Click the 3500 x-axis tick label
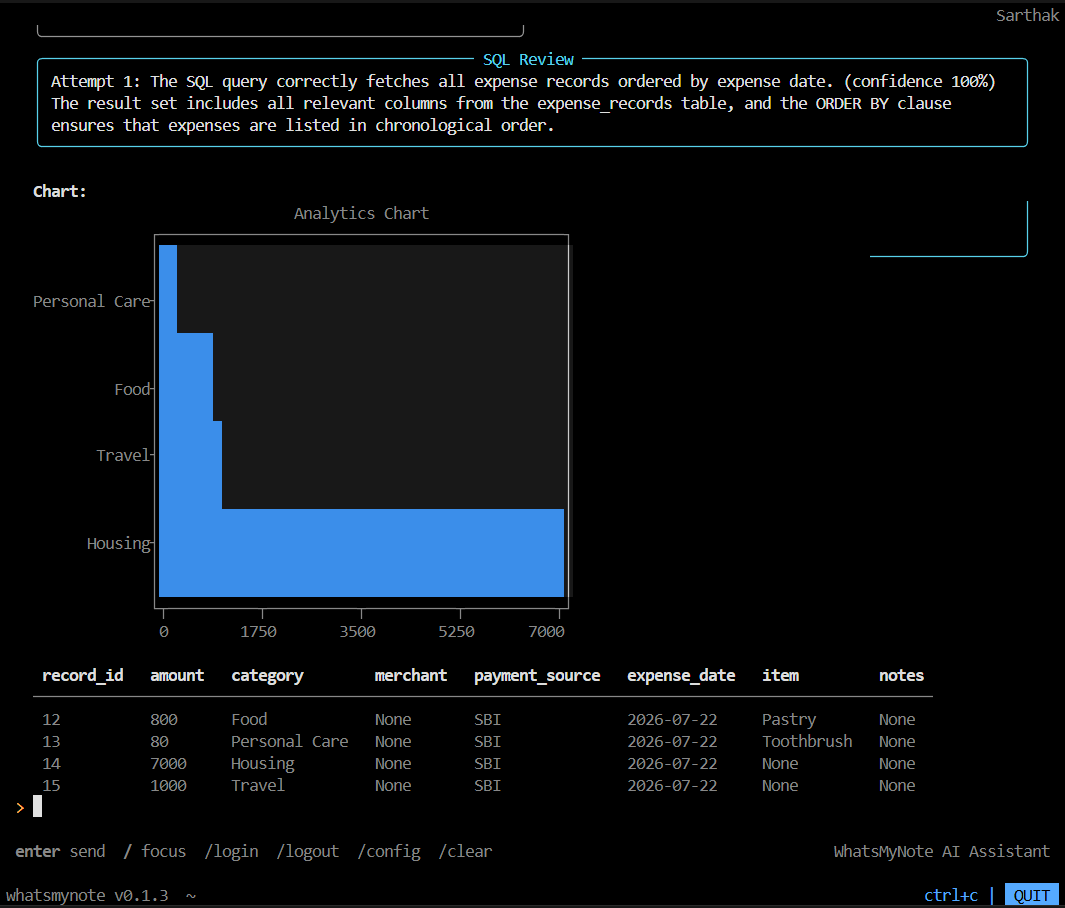Viewport: 1065px width, 908px height. 357,632
